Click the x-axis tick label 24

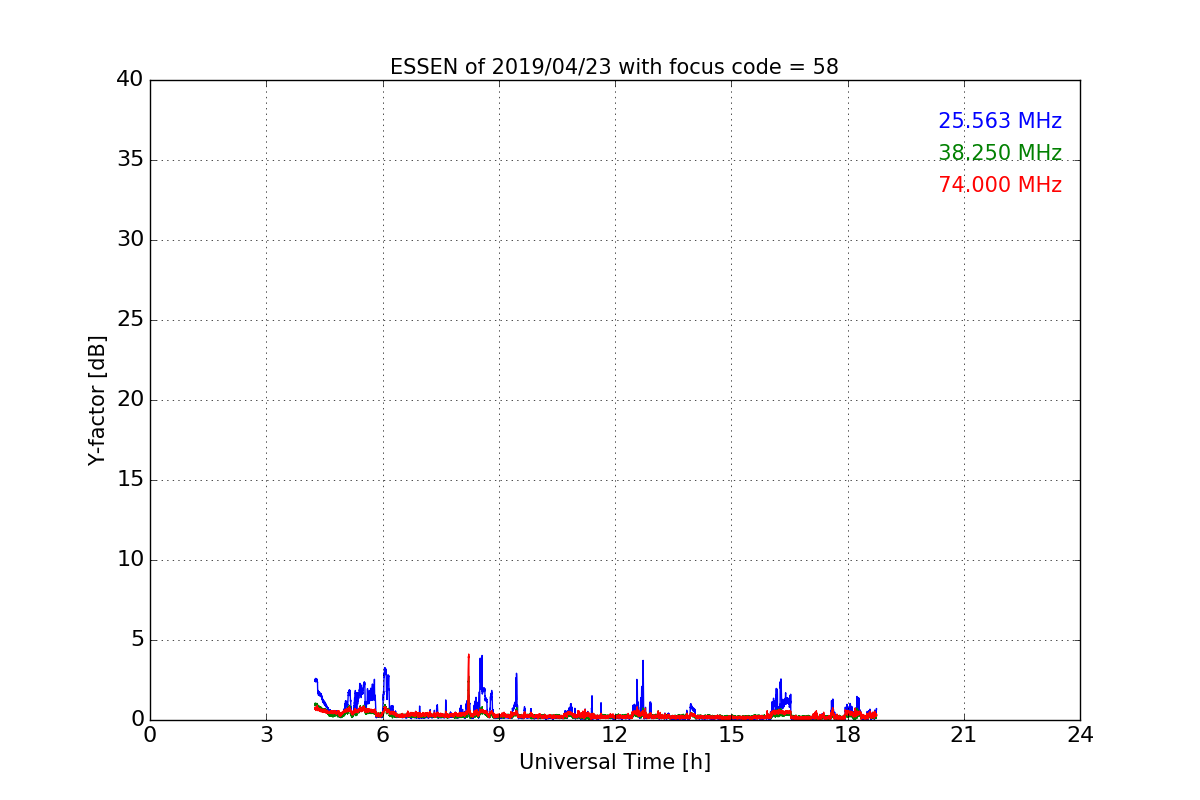1080,735
